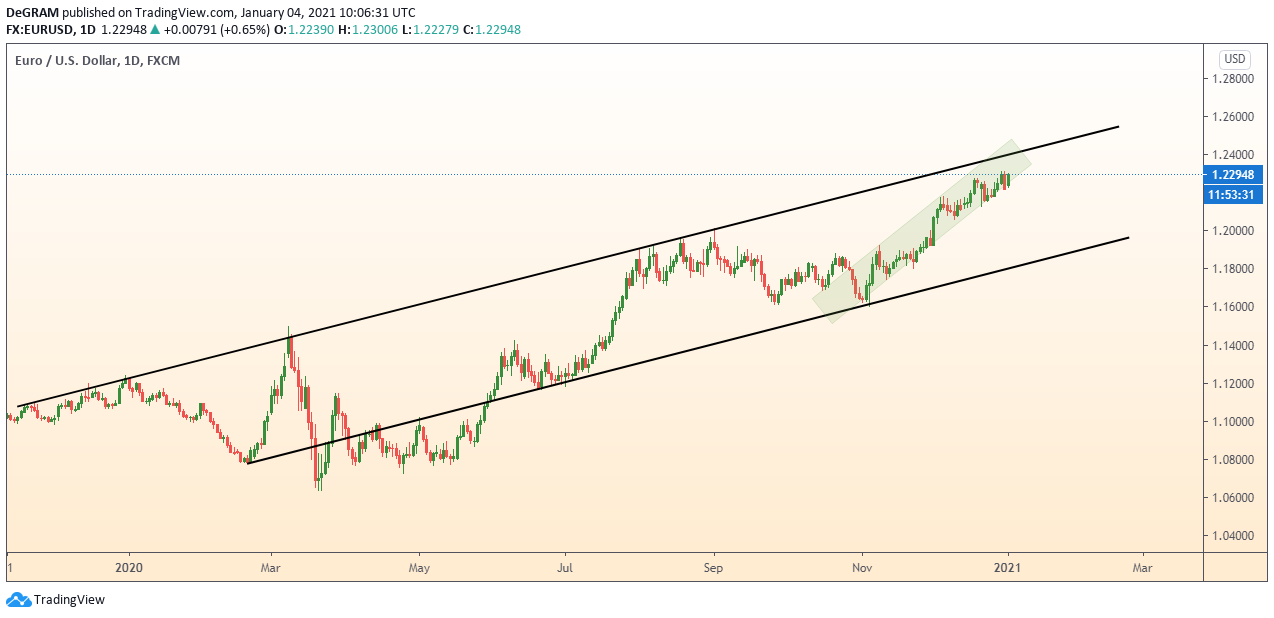The image size is (1274, 618).
Task: Click the 2020 label on time axis
Action: (129, 567)
